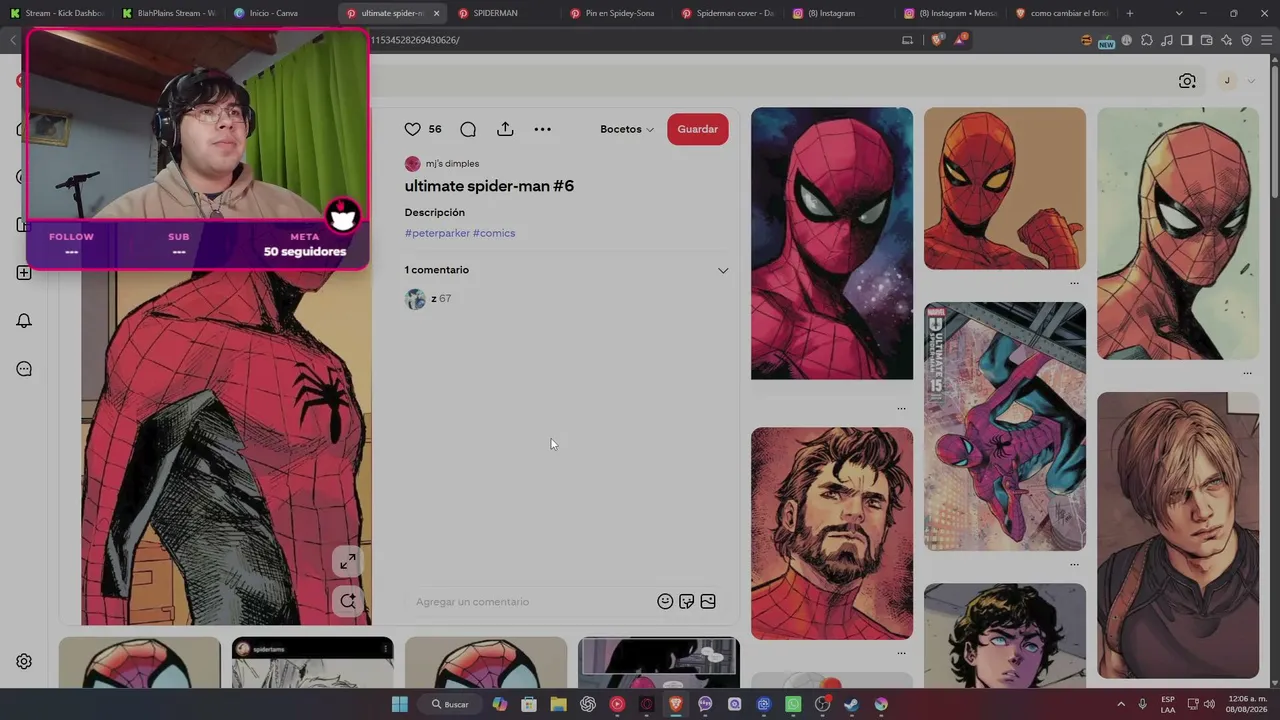Toggle the Brave sidebar panel

tap(1186, 40)
